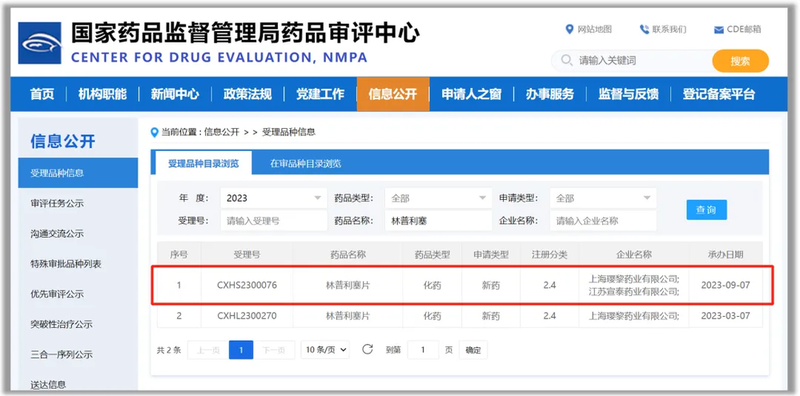Click 江苏宣泰药业有限公司 company name
This screenshot has width=800, height=396.
(634, 292)
